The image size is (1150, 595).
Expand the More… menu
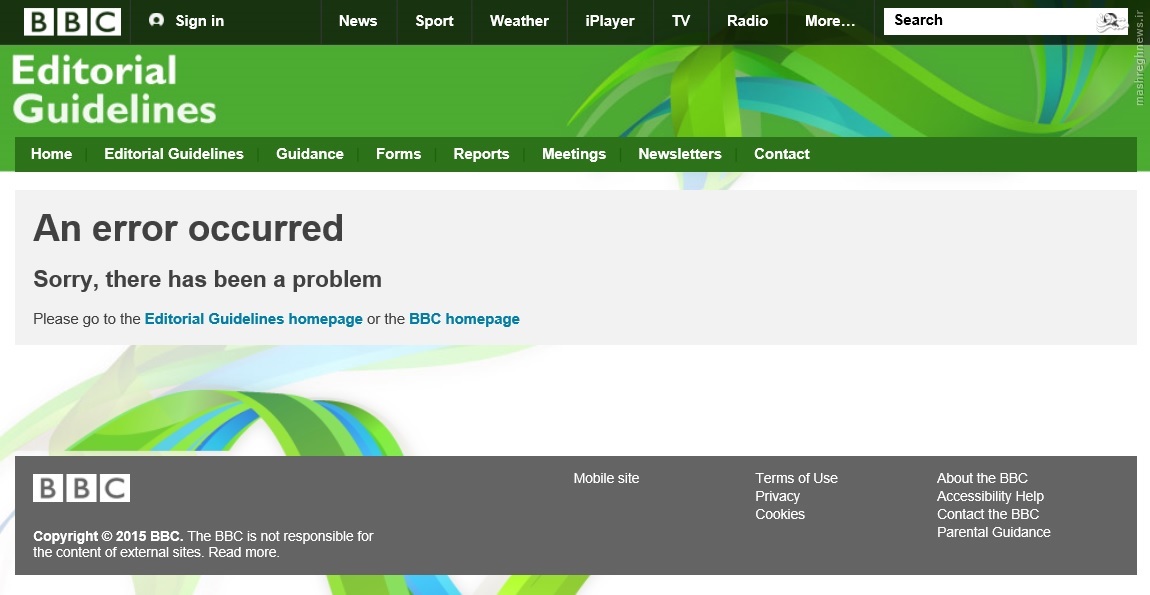point(830,21)
